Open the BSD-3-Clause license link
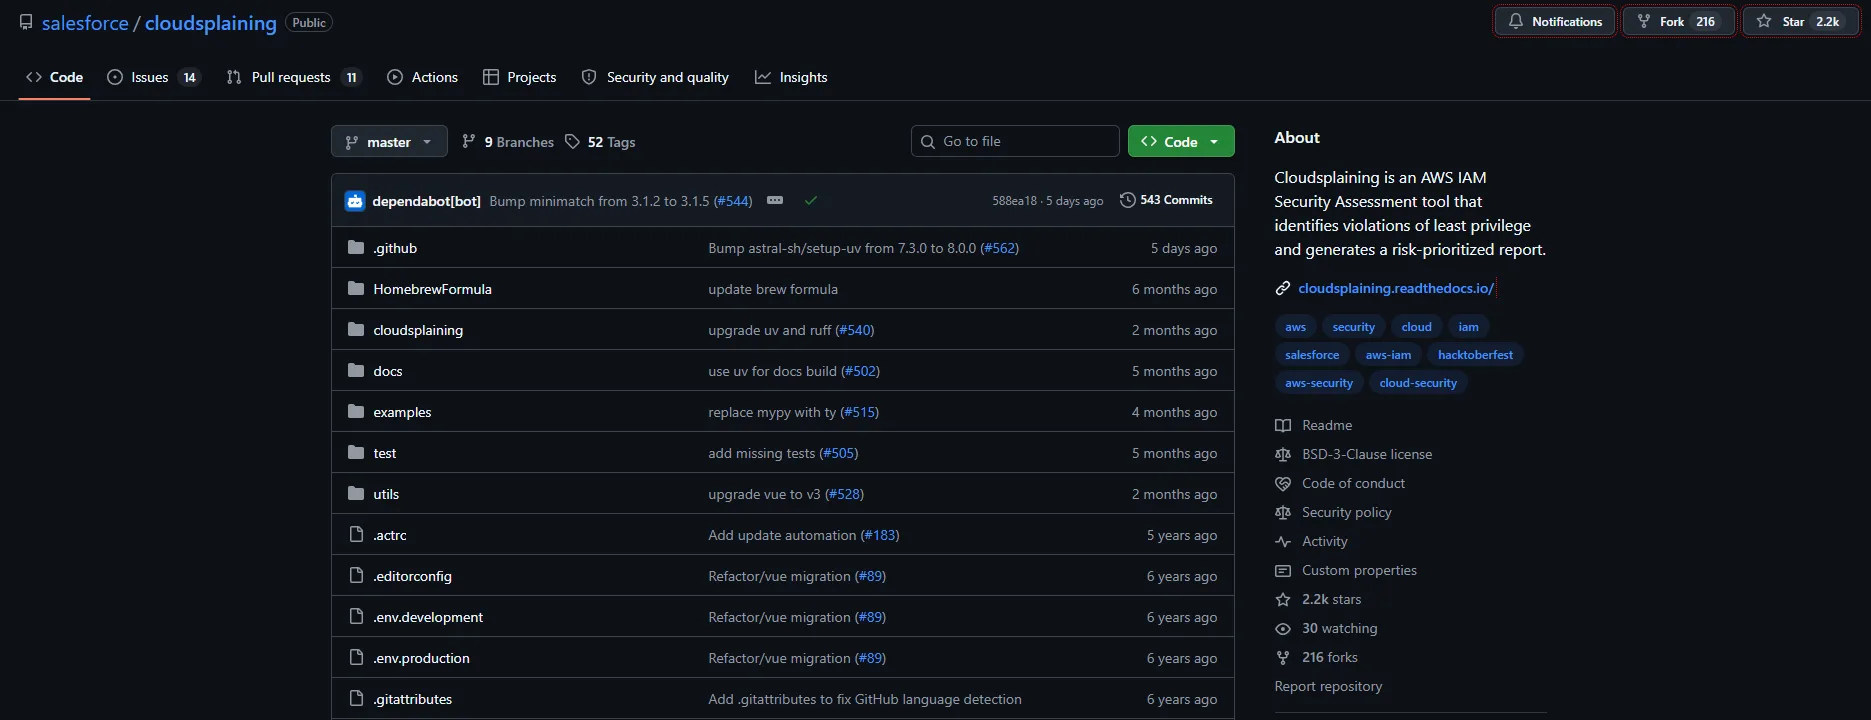Viewport: 1871px width, 720px height. [1366, 454]
